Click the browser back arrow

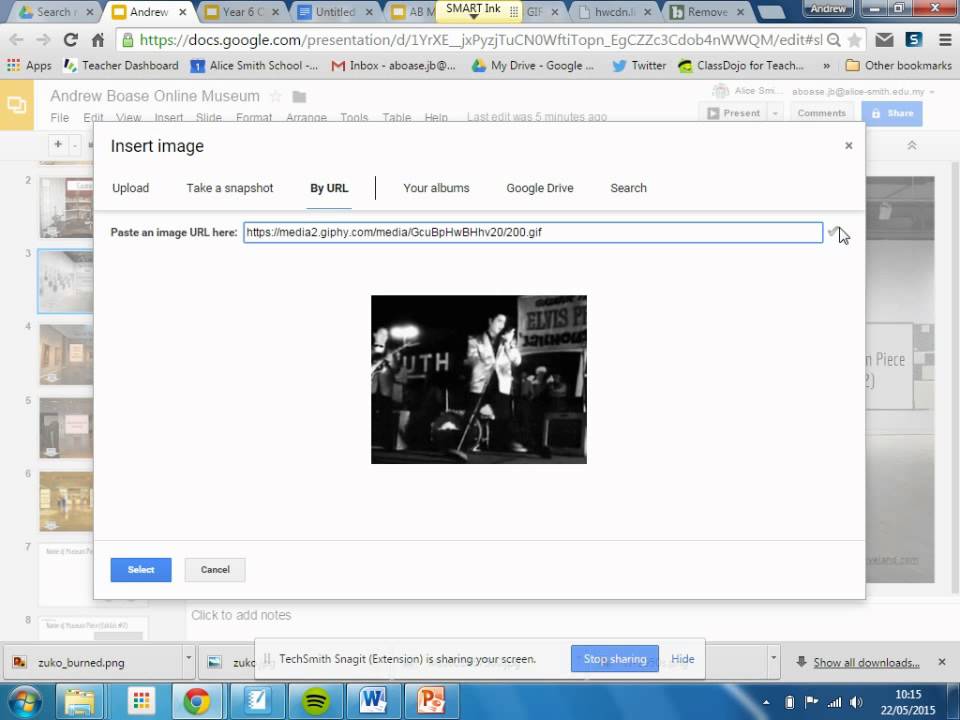pos(16,40)
